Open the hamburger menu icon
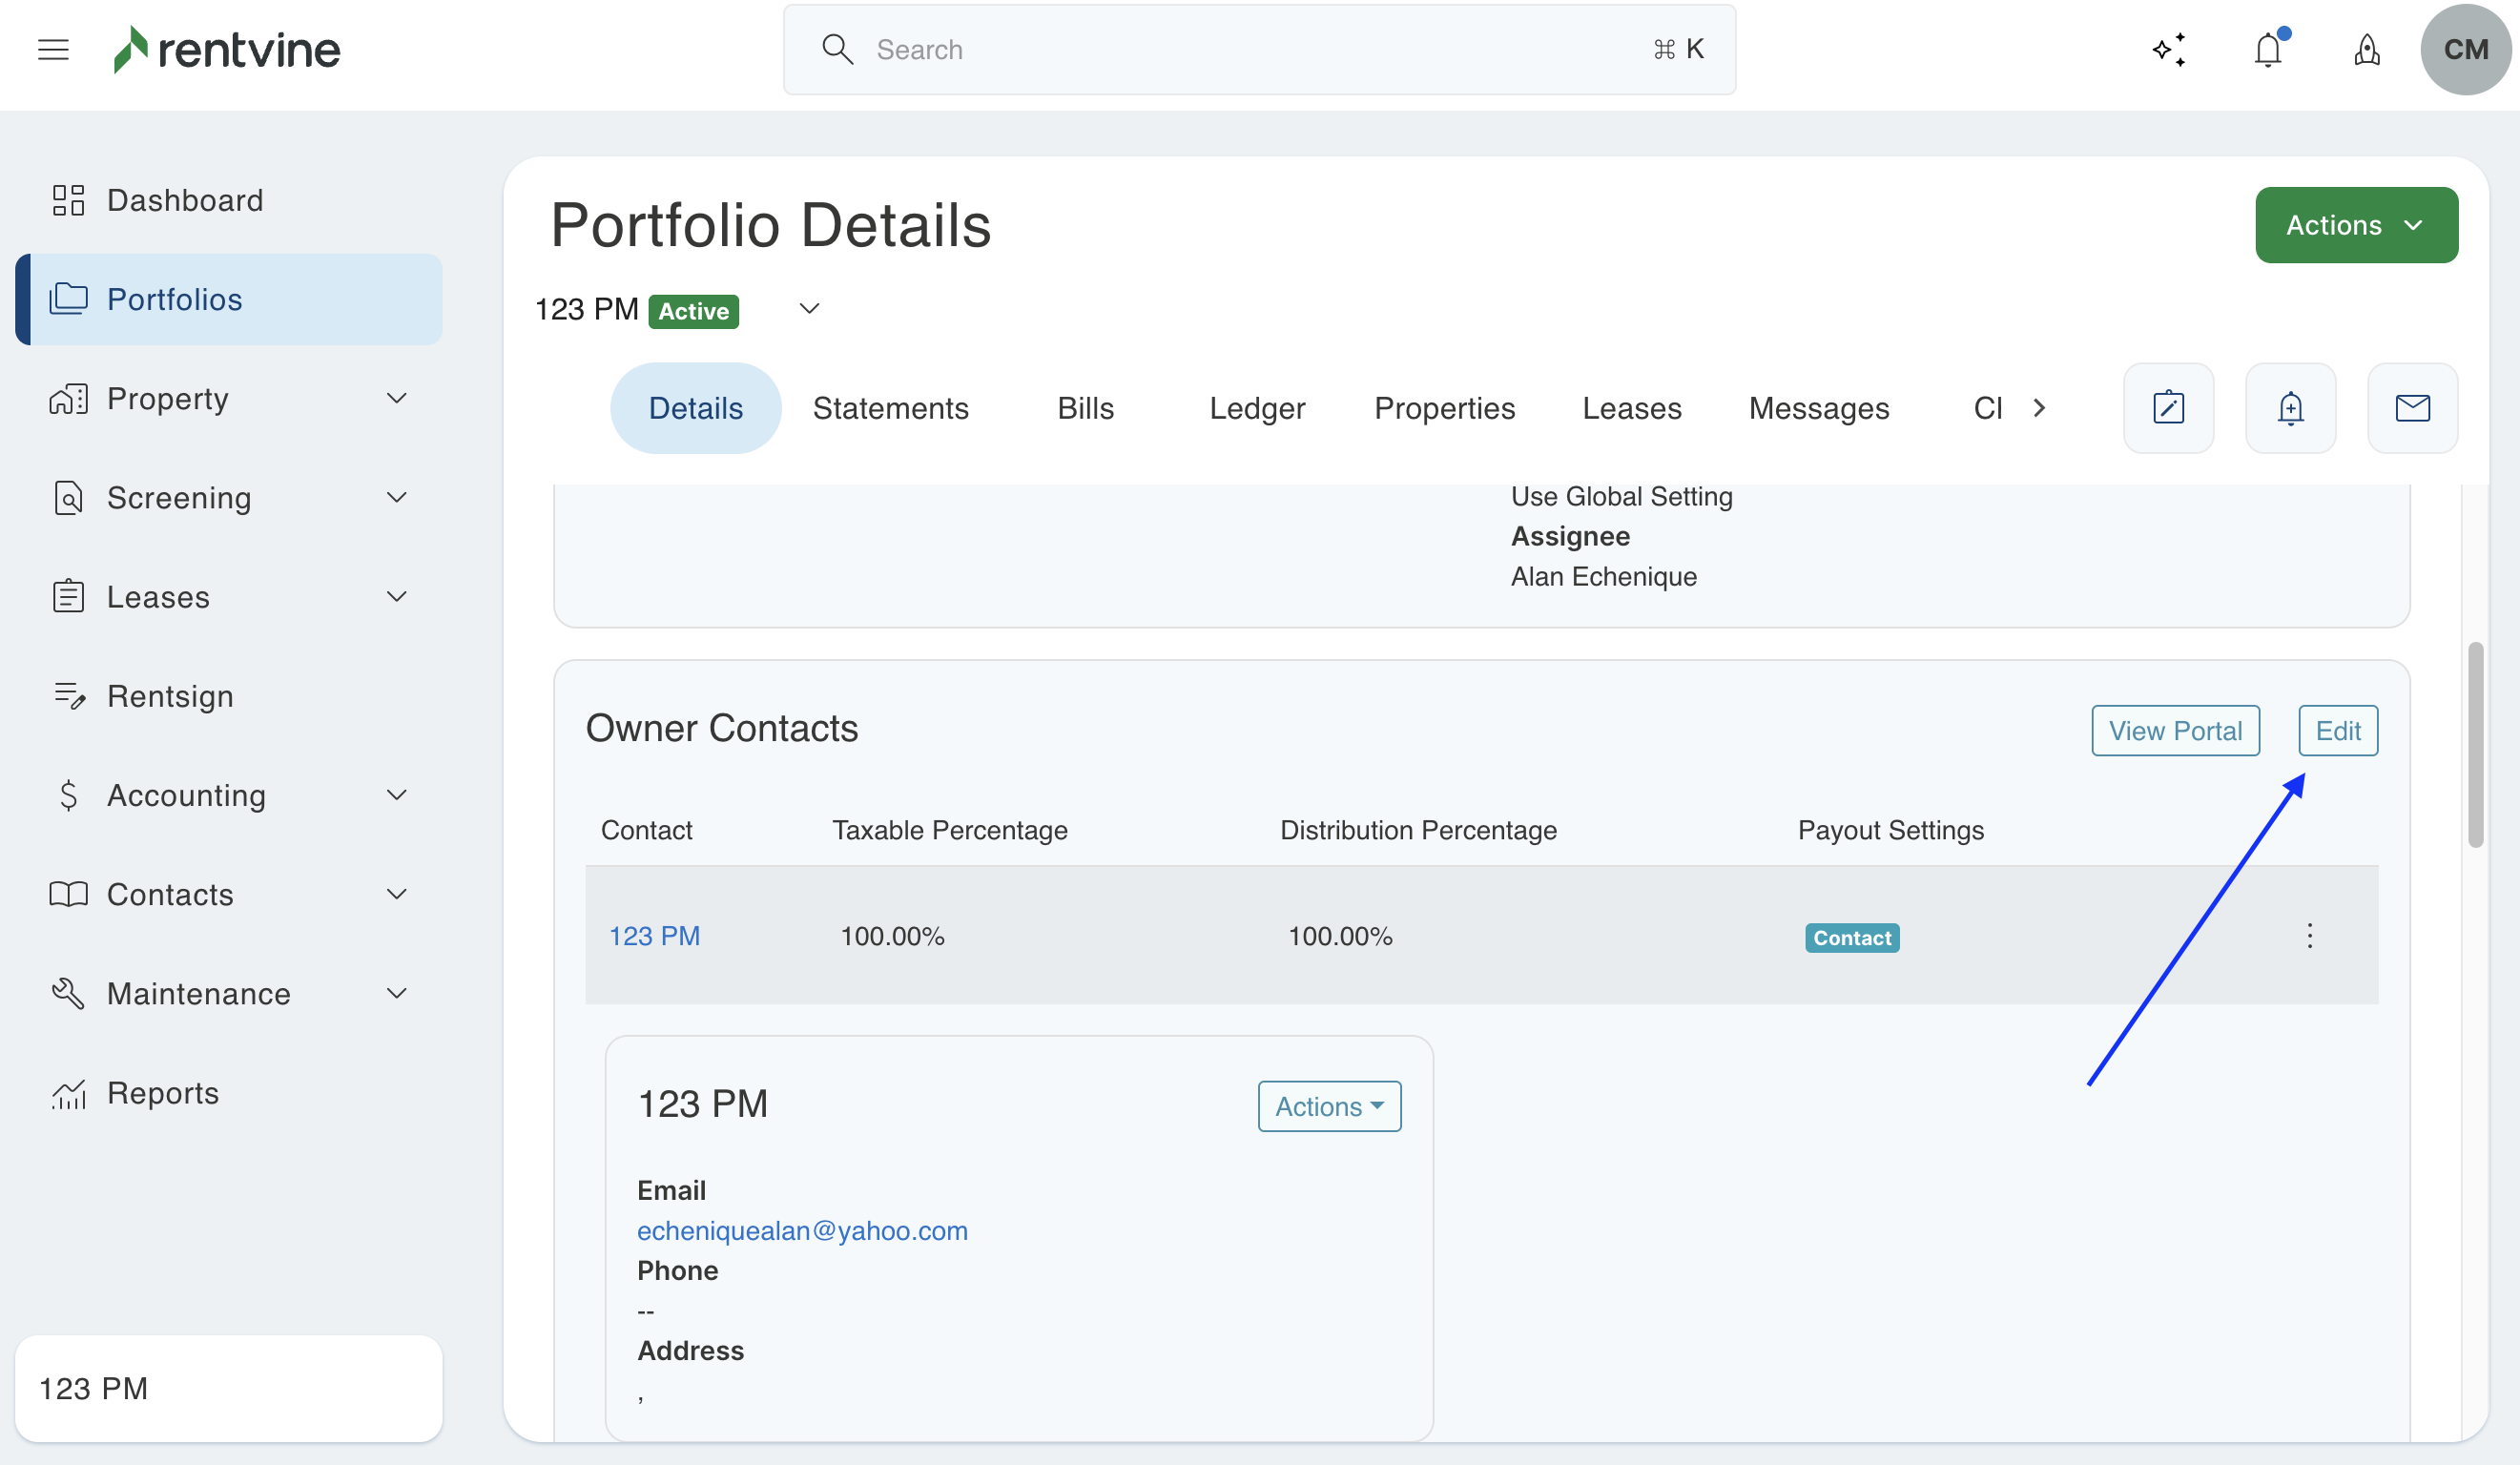 click(x=53, y=49)
